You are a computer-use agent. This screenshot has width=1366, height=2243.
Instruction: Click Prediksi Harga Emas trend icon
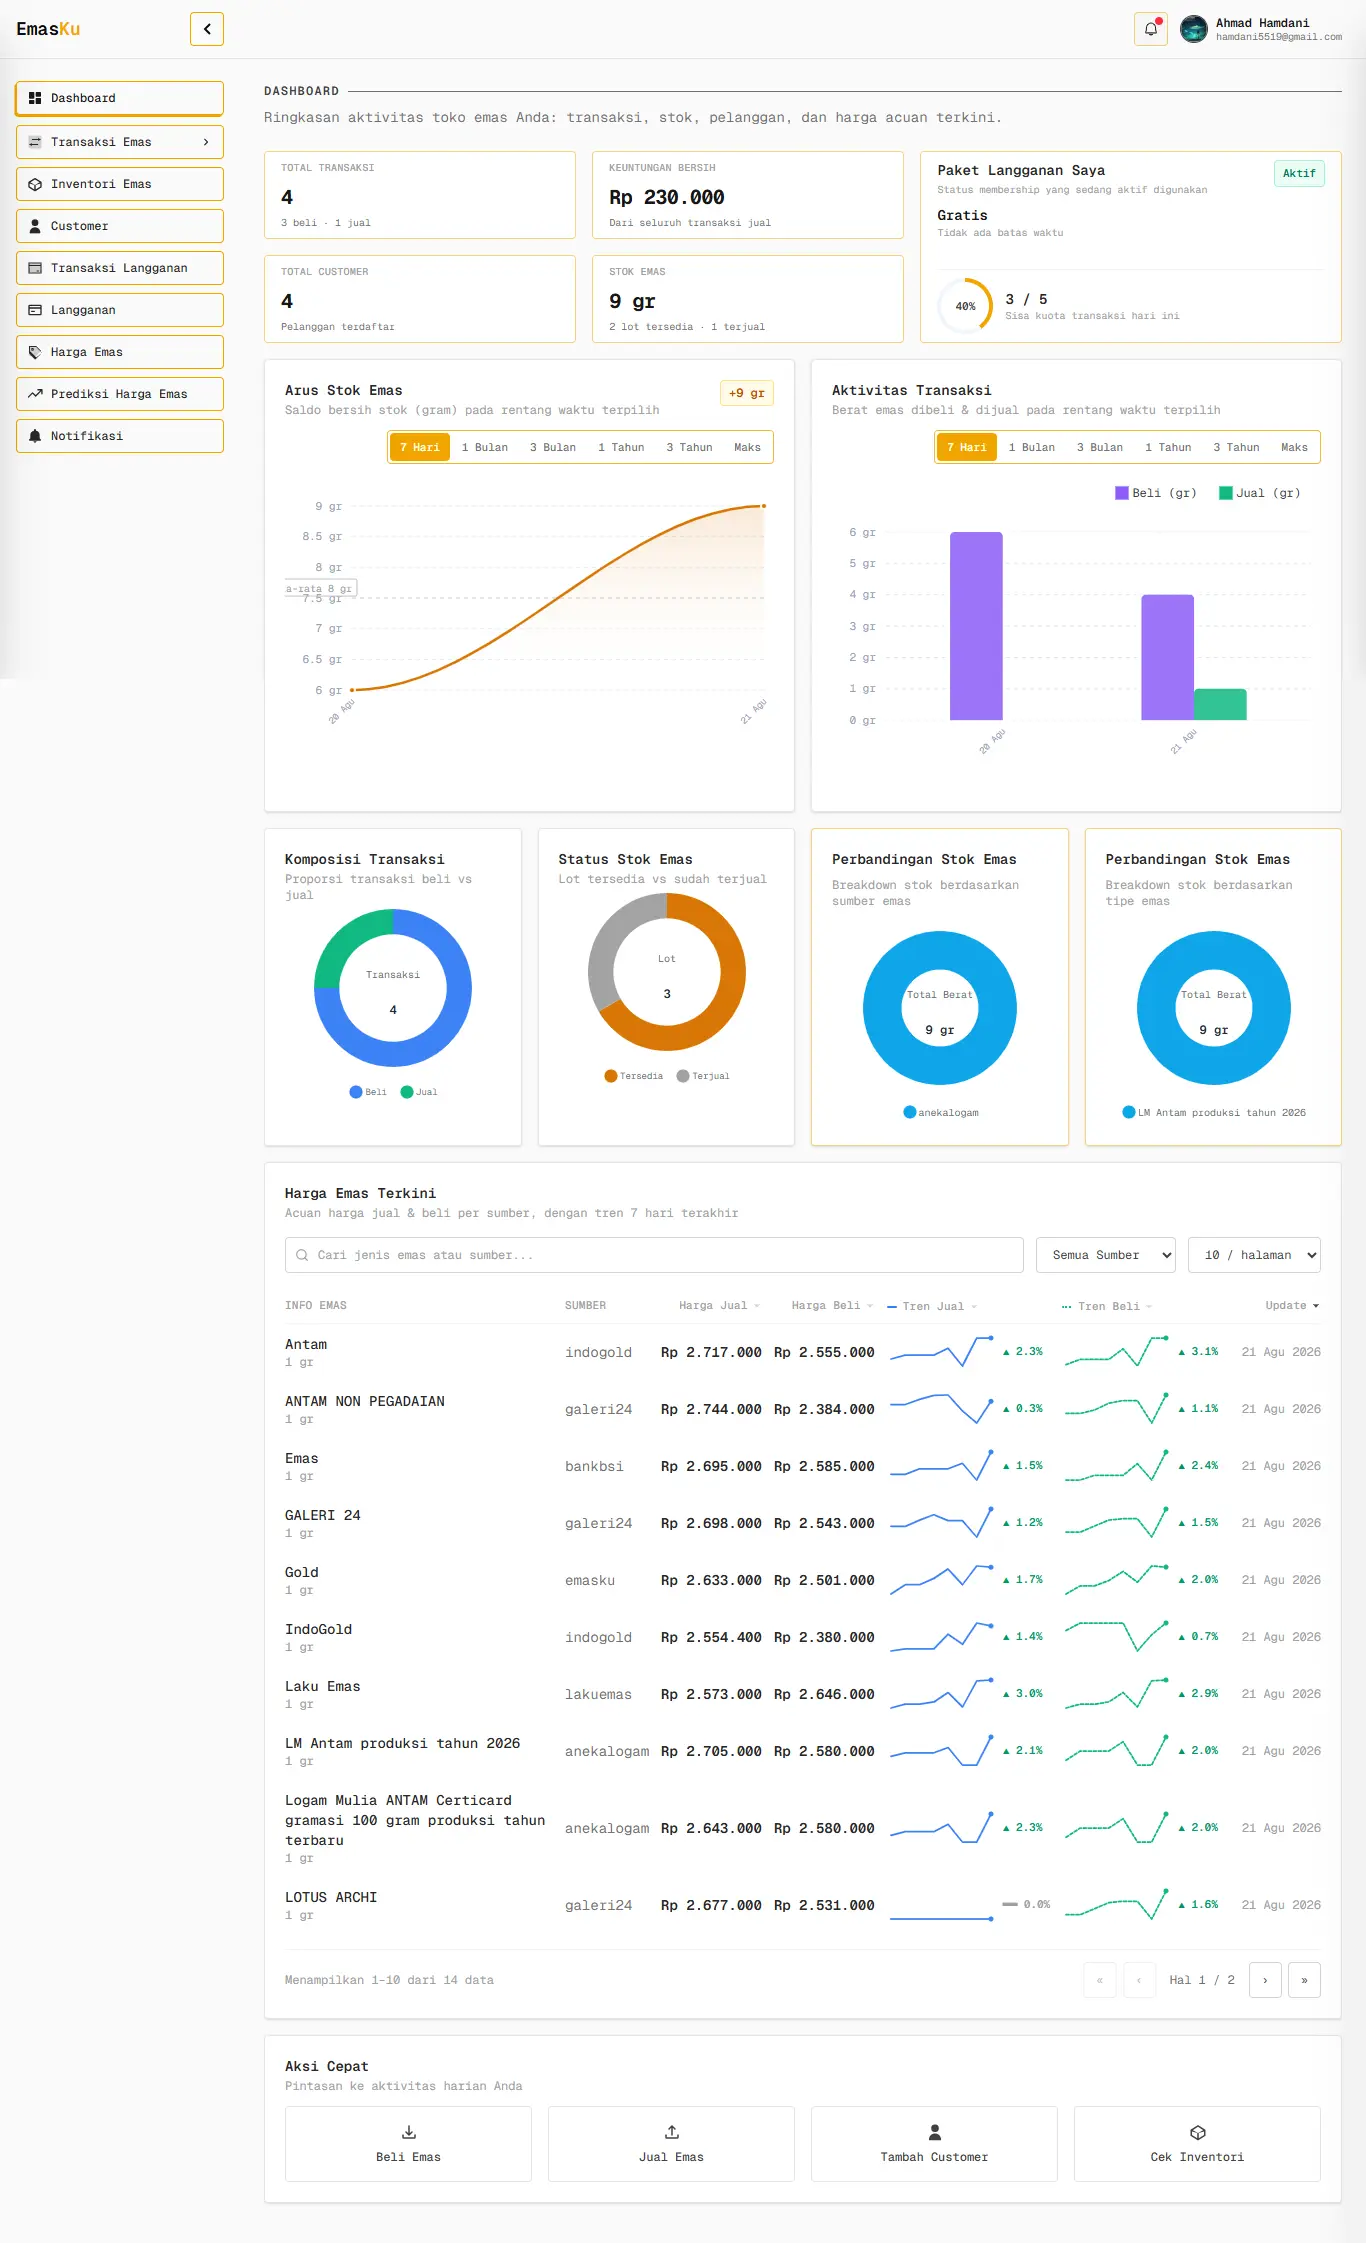[35, 394]
